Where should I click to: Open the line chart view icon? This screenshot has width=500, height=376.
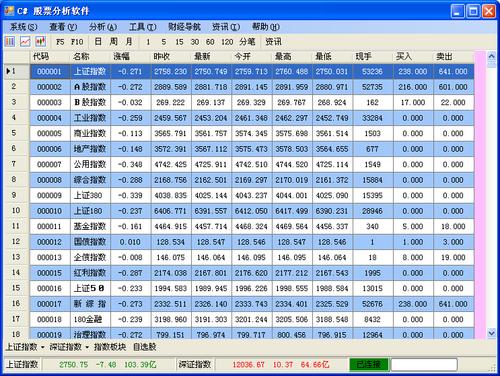(25, 42)
